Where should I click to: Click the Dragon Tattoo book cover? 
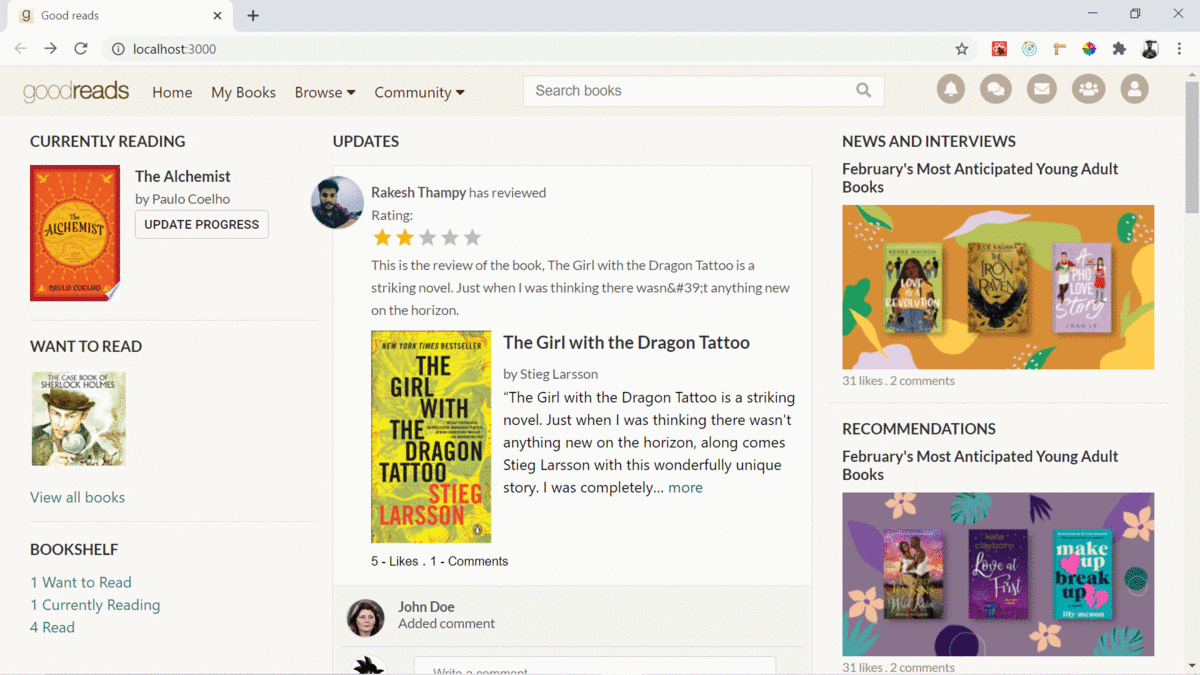coord(431,437)
